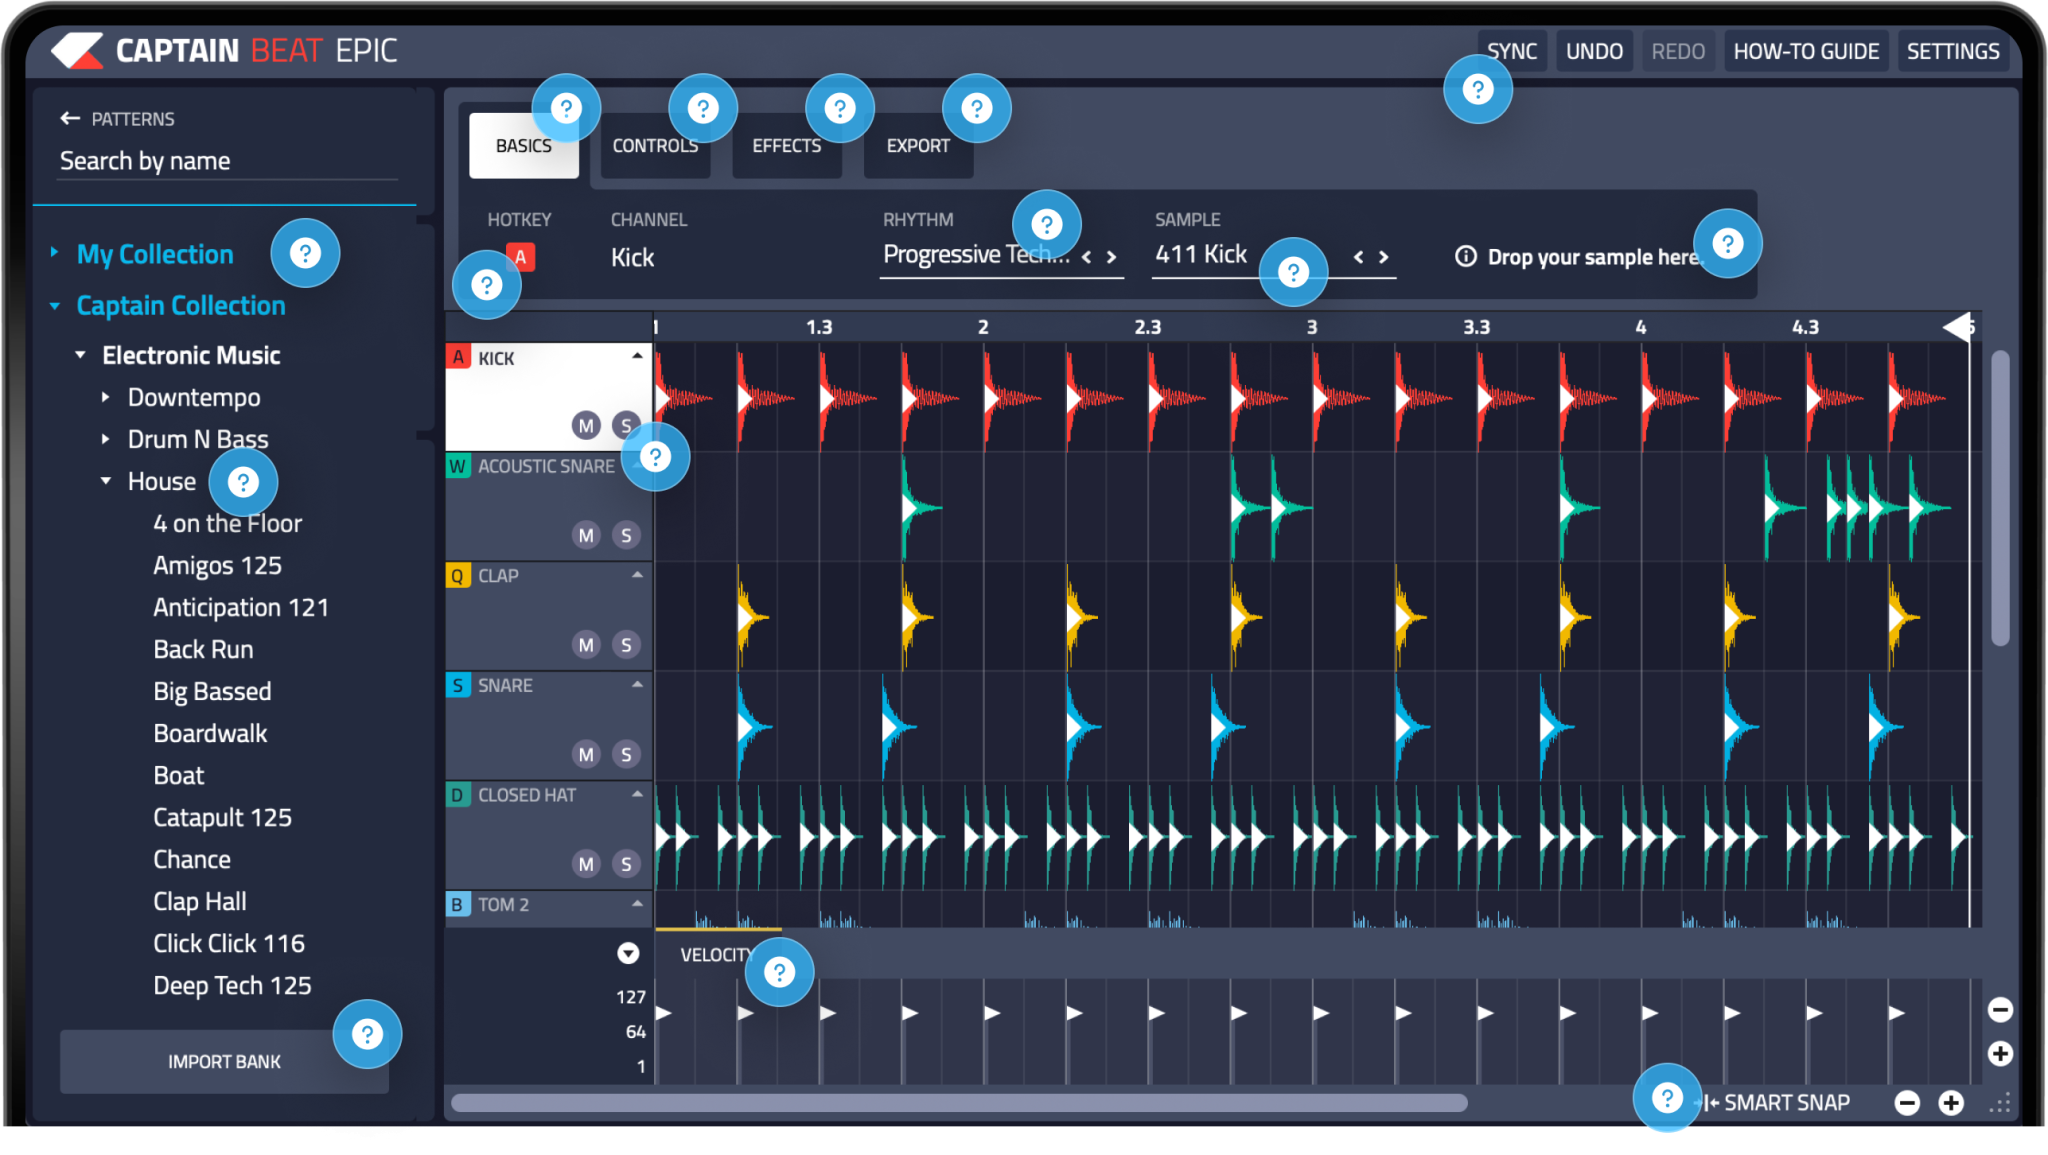
Task: Mute the Snare track
Action: pyautogui.click(x=586, y=754)
